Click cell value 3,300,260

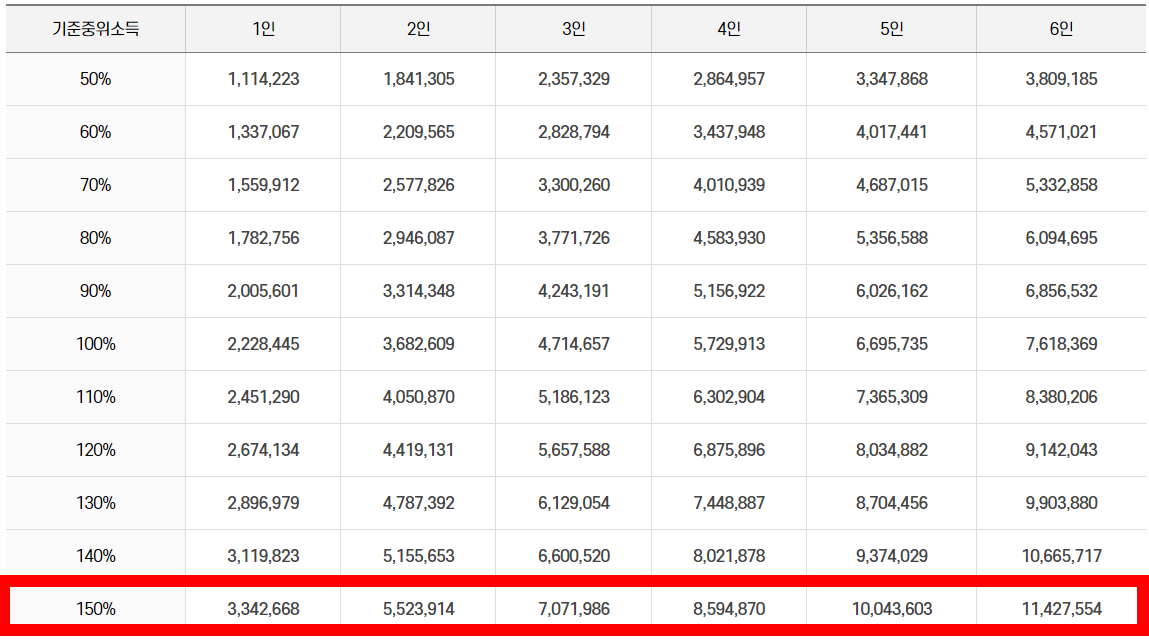click(574, 185)
